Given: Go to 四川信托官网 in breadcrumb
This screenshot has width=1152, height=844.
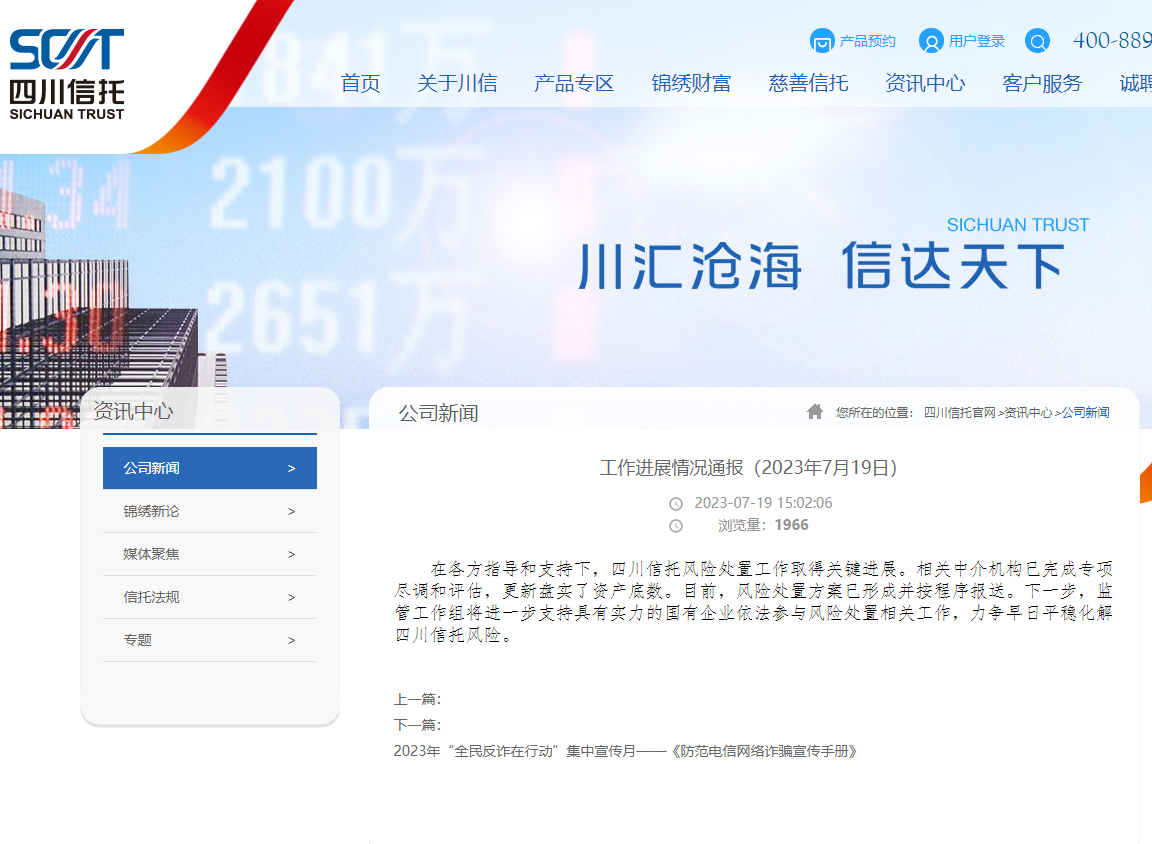Looking at the screenshot, I should point(960,413).
